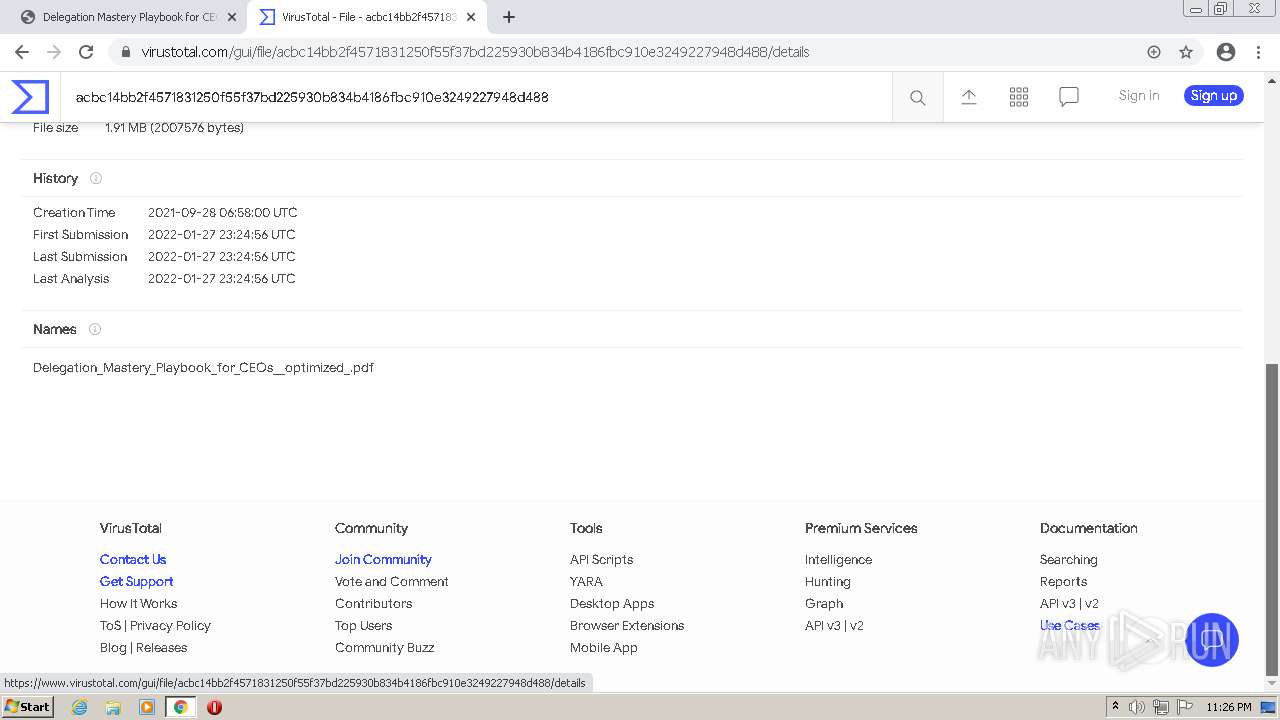Open Mobile App link
The image size is (1280, 720).
coord(604,648)
